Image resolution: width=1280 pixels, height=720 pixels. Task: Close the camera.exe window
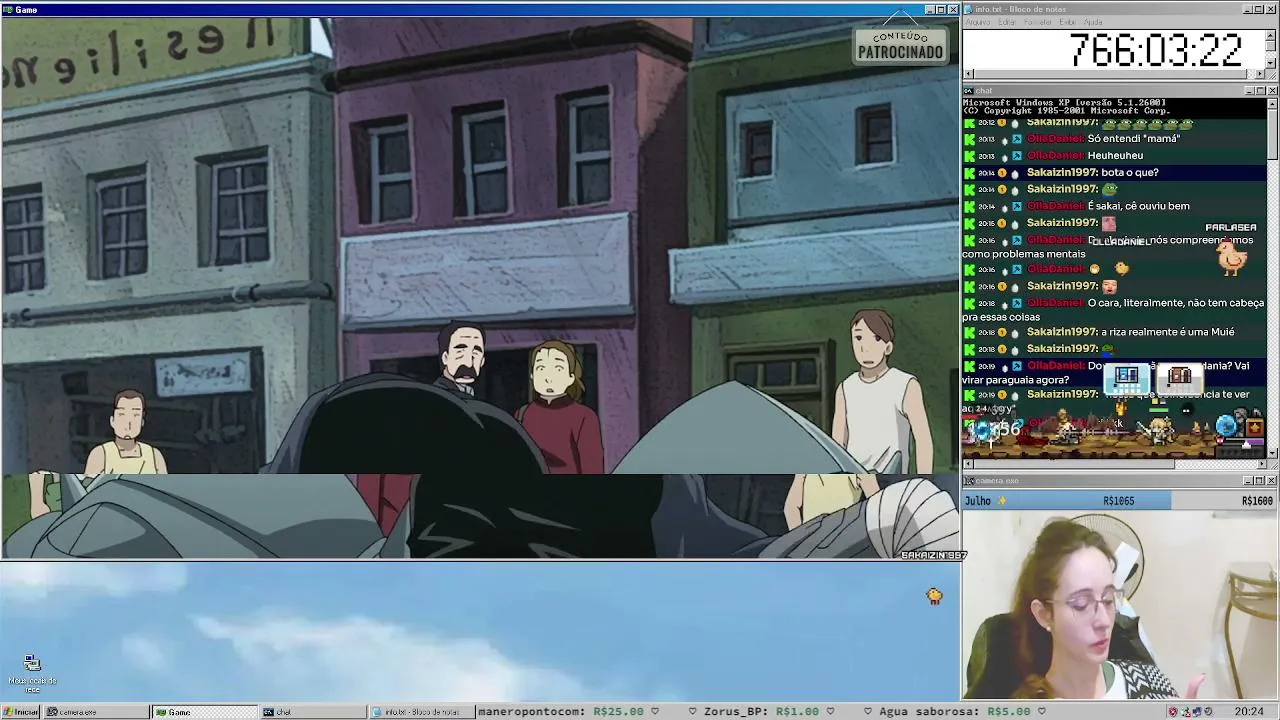[x=1272, y=481]
